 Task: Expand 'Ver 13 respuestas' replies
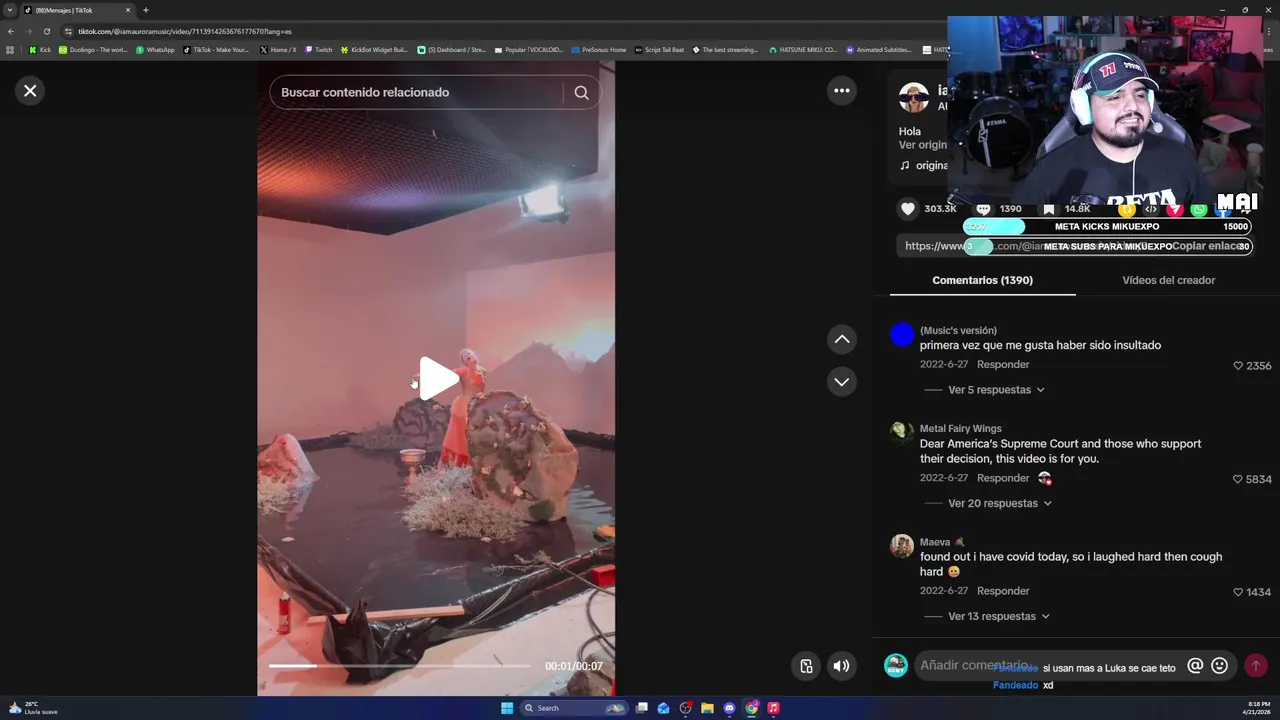pos(999,617)
